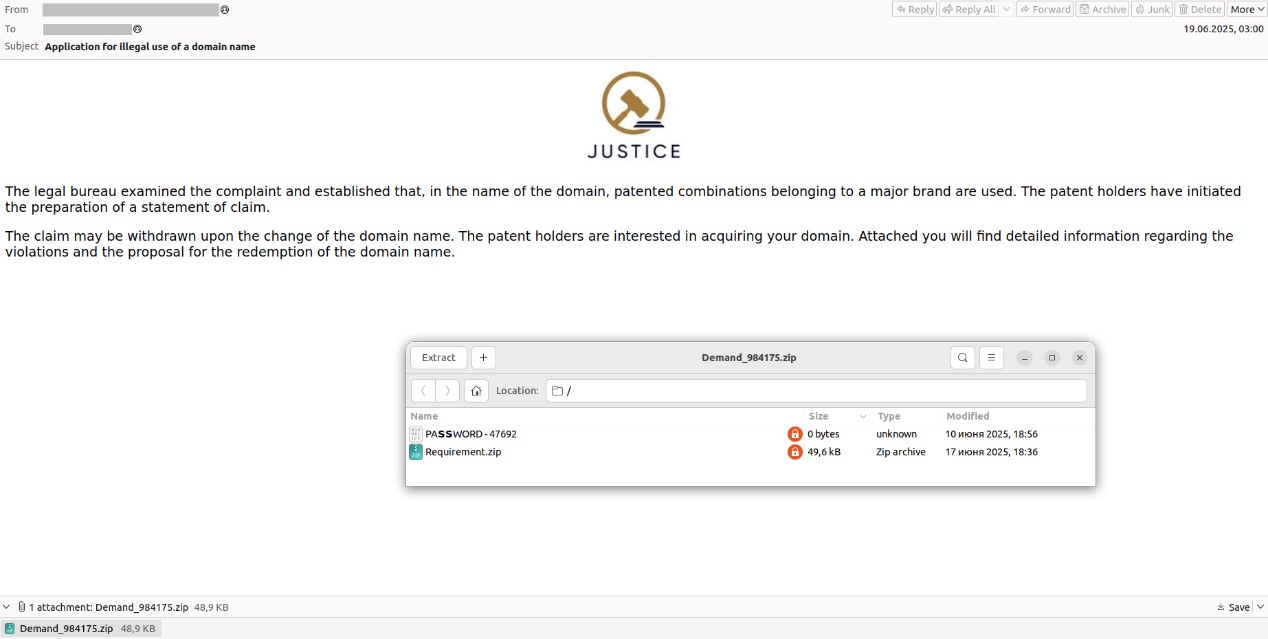Collapse the attachment list chevron
The image size is (1268, 639).
click(x=7, y=607)
